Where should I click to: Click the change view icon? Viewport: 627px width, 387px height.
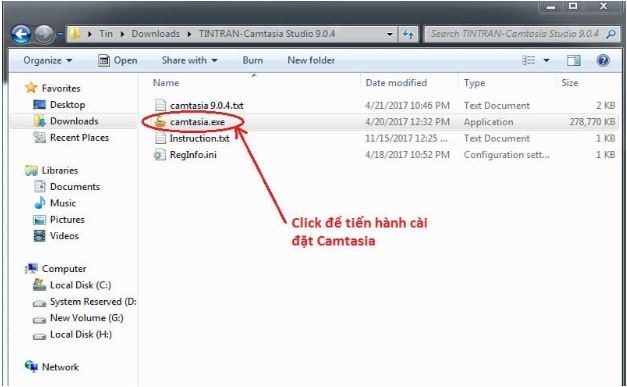(x=529, y=60)
